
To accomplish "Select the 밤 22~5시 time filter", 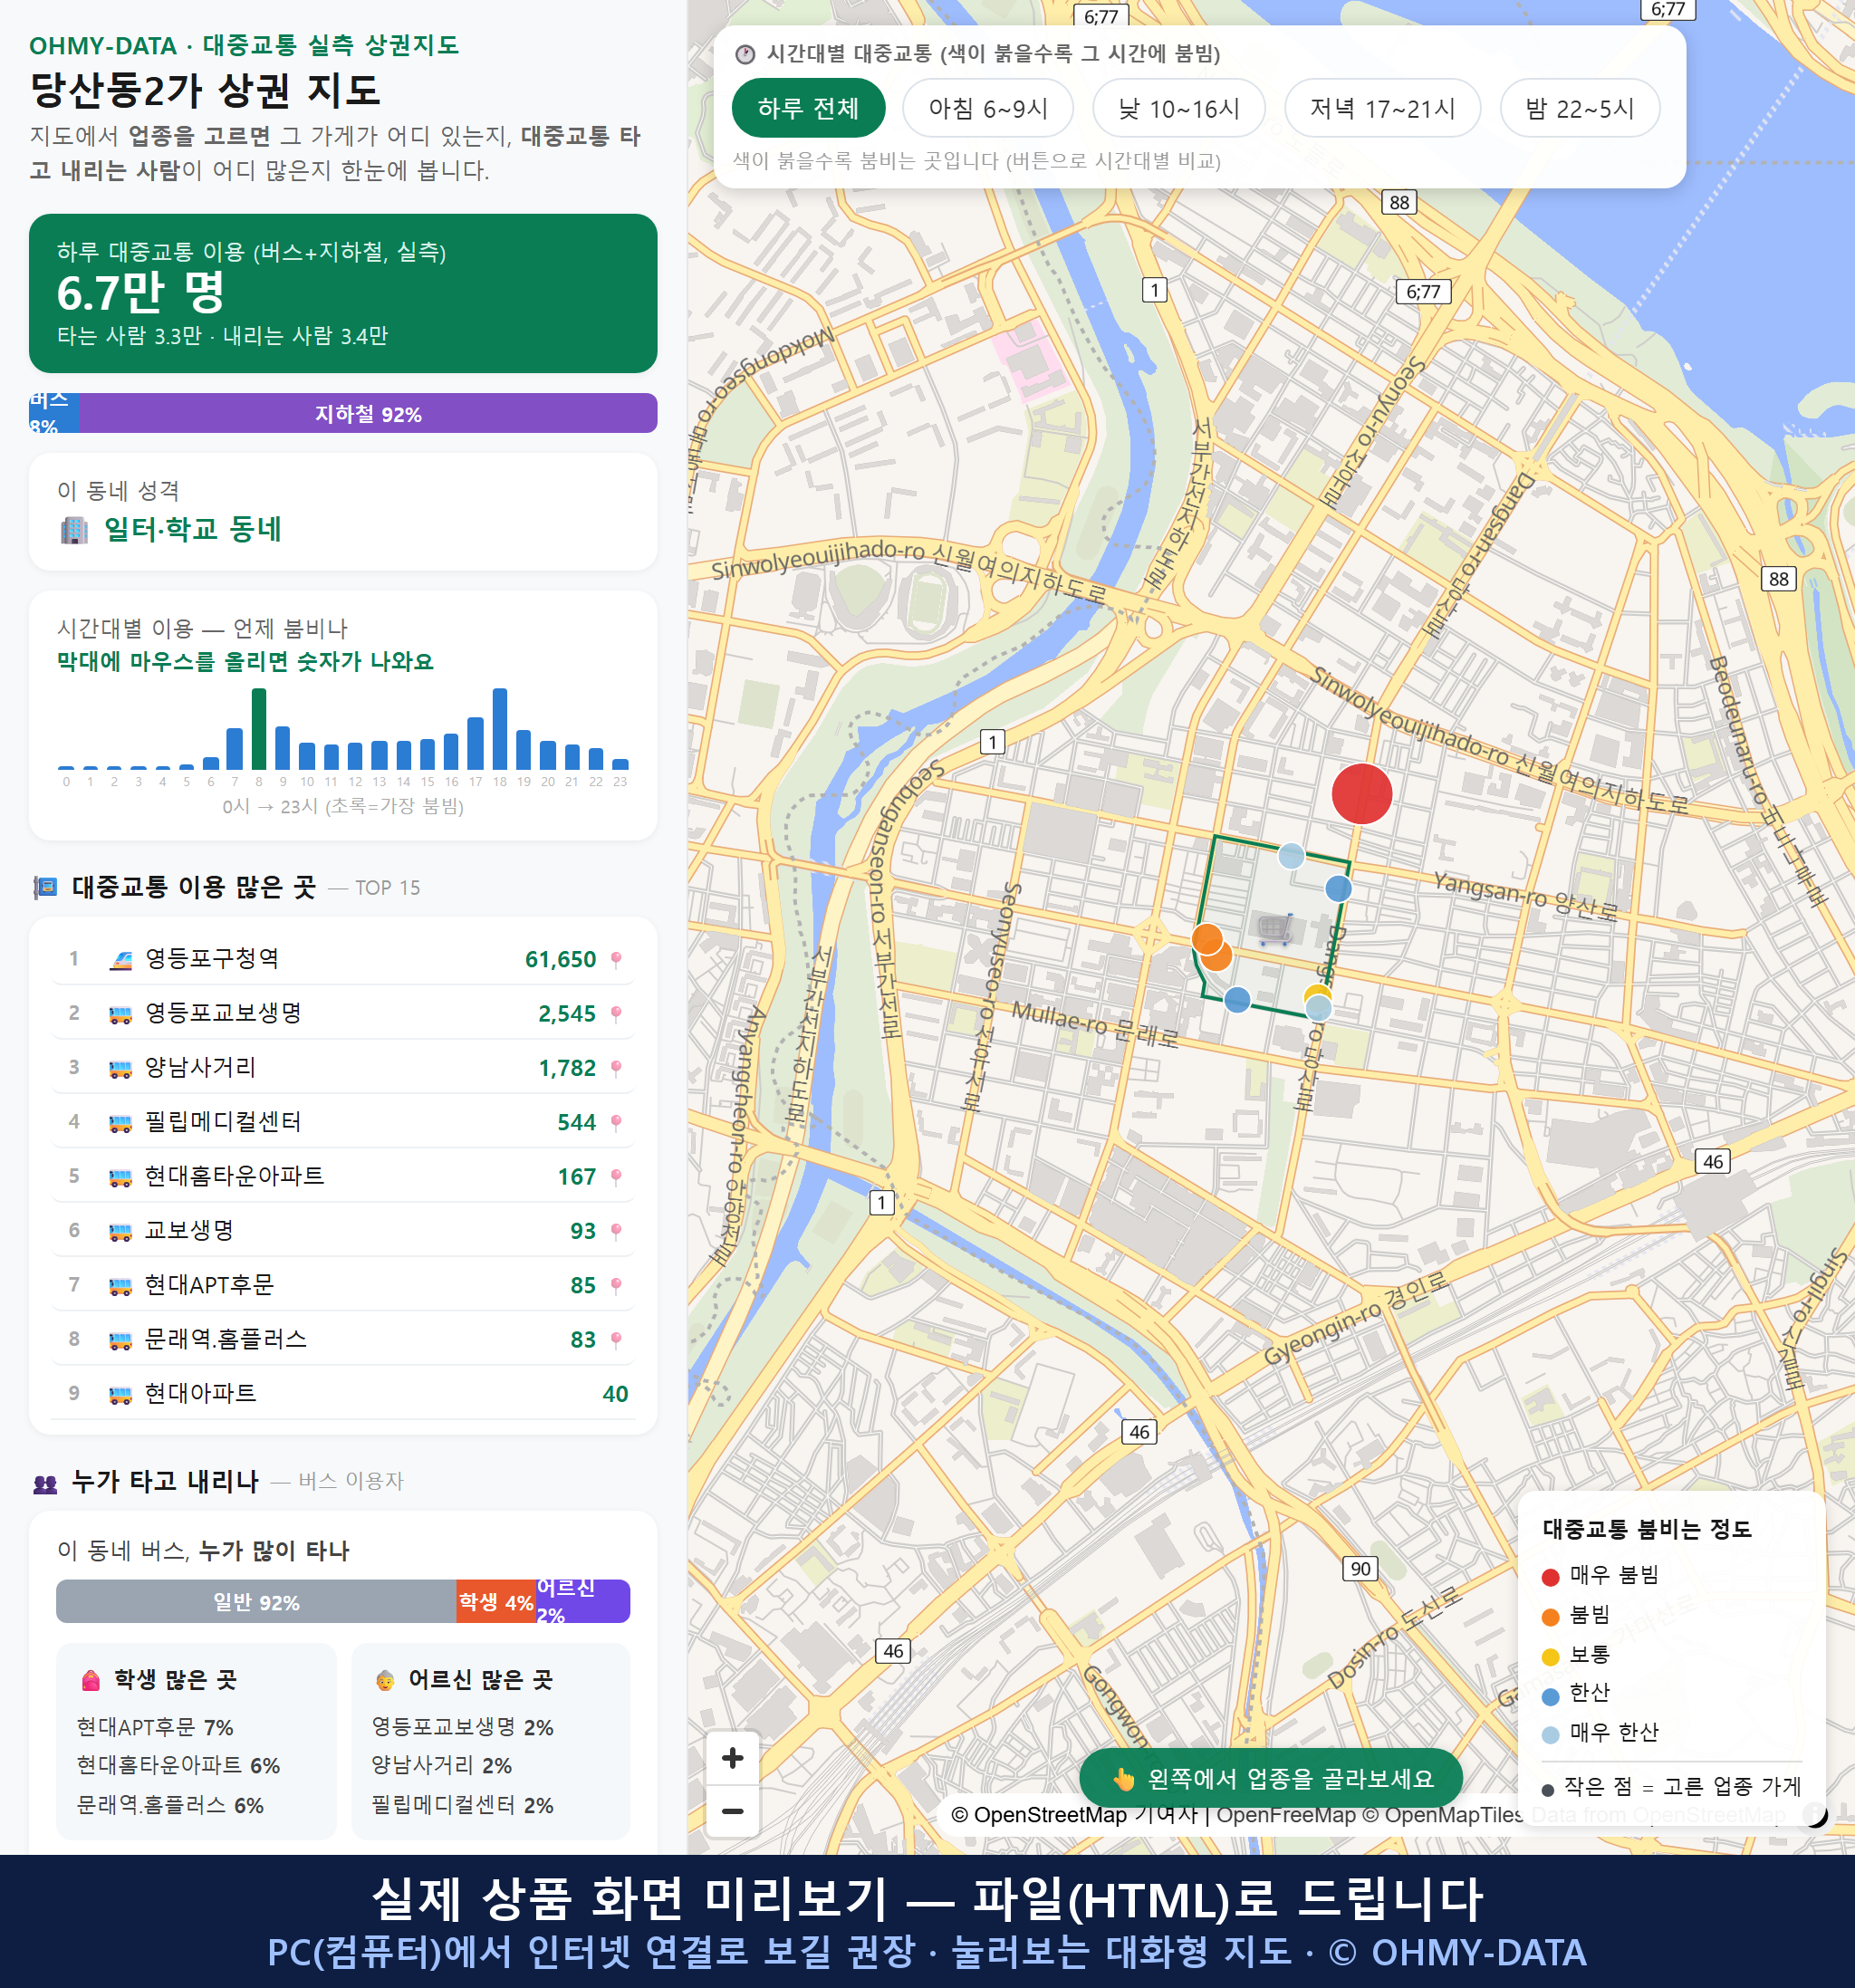I will click(x=1580, y=108).
